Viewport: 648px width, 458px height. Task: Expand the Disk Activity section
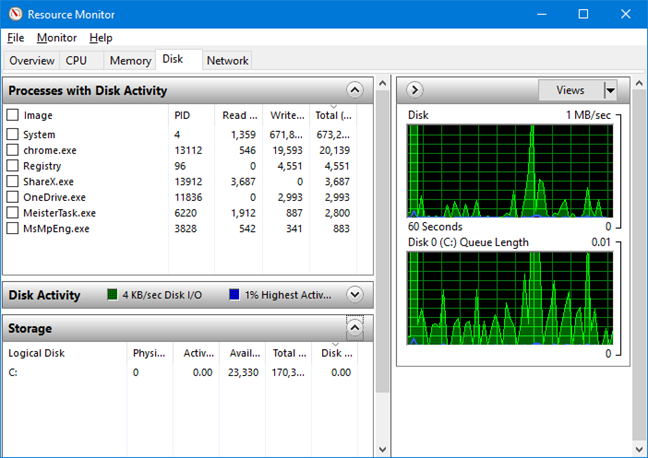pos(355,295)
